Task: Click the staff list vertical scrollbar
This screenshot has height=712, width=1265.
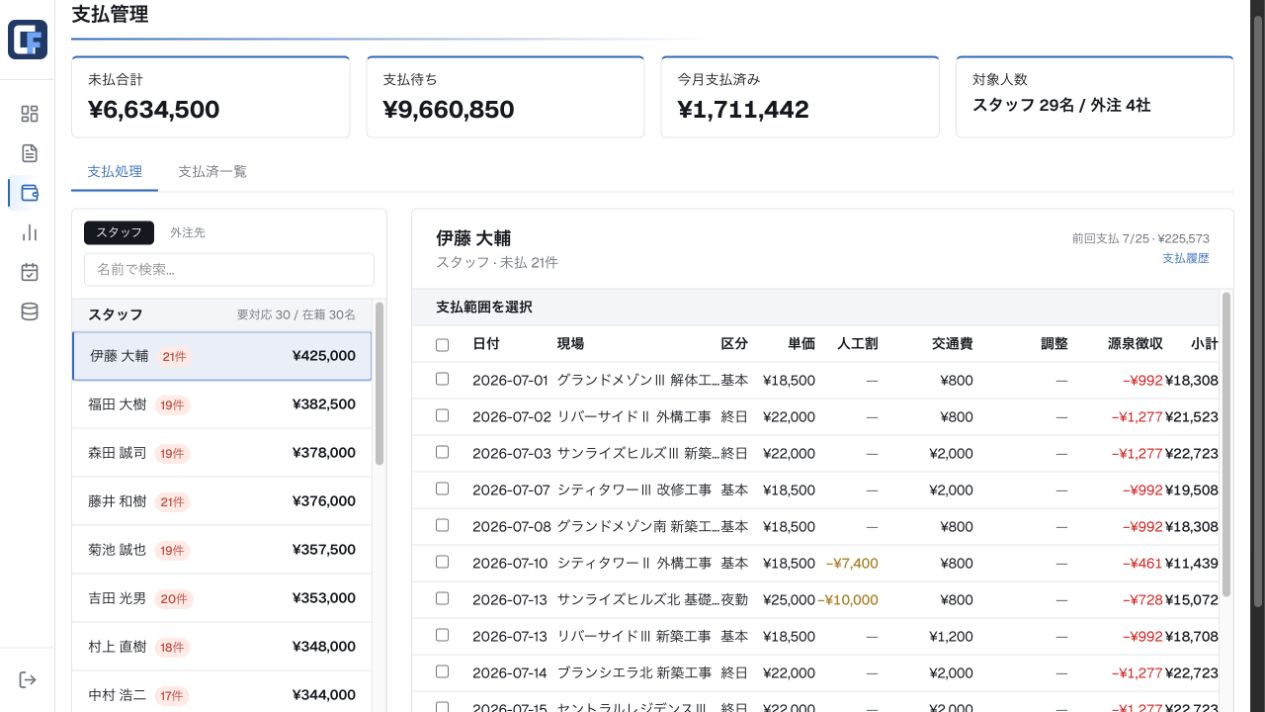Action: click(x=379, y=383)
